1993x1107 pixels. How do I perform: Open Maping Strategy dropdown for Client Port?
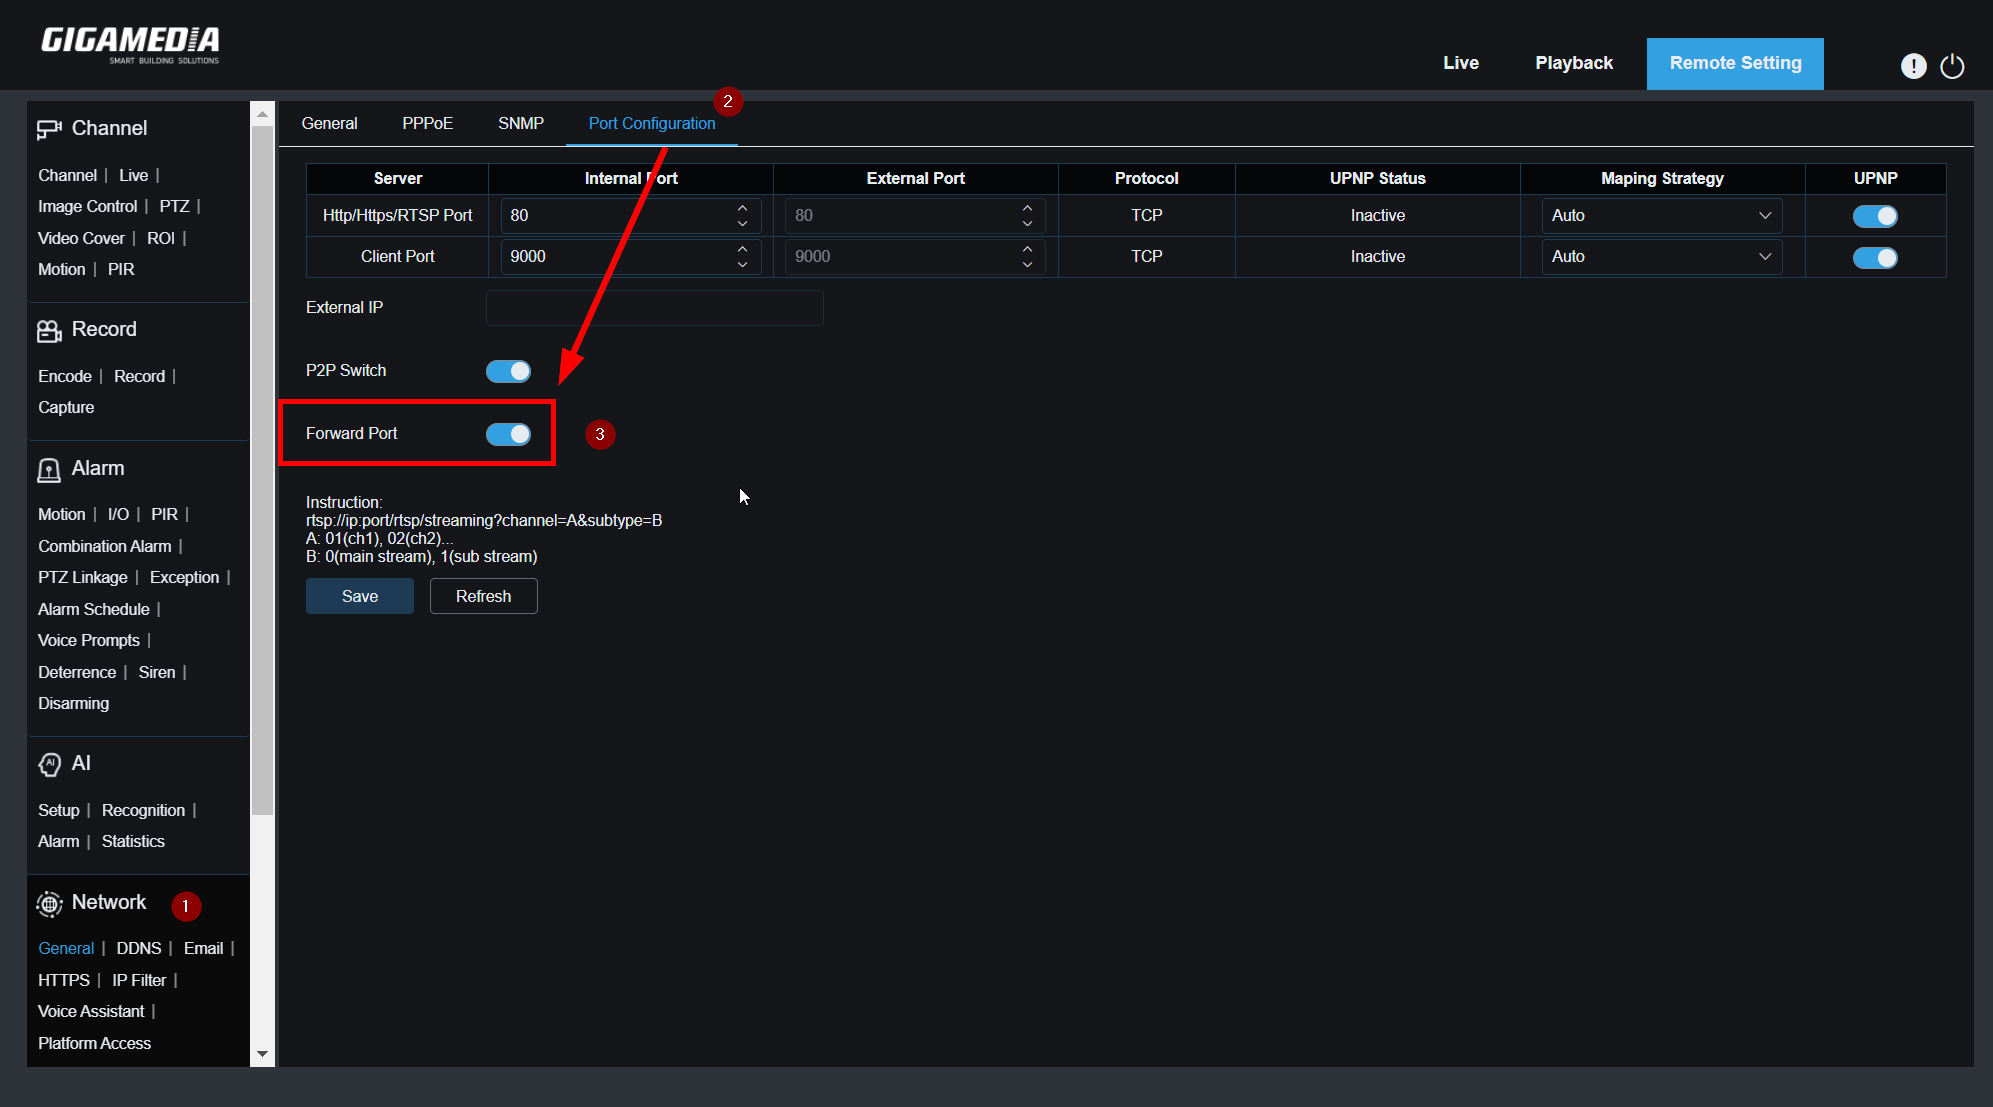[x=1661, y=257]
